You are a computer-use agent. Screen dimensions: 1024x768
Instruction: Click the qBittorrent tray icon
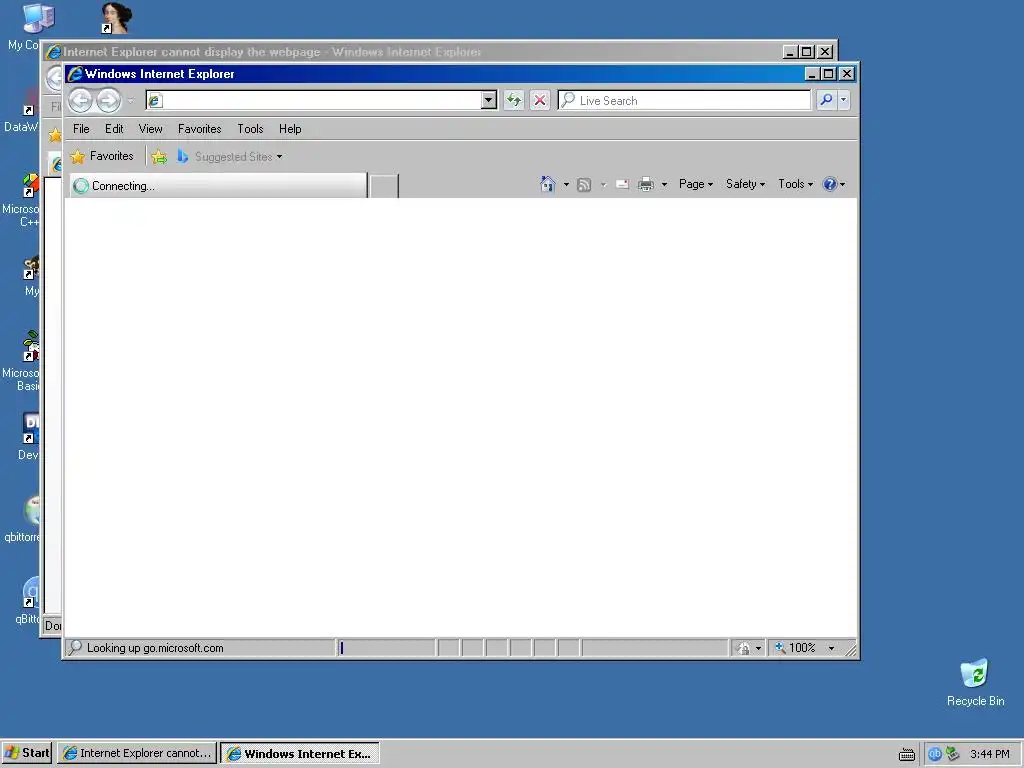pyautogui.click(x=935, y=754)
